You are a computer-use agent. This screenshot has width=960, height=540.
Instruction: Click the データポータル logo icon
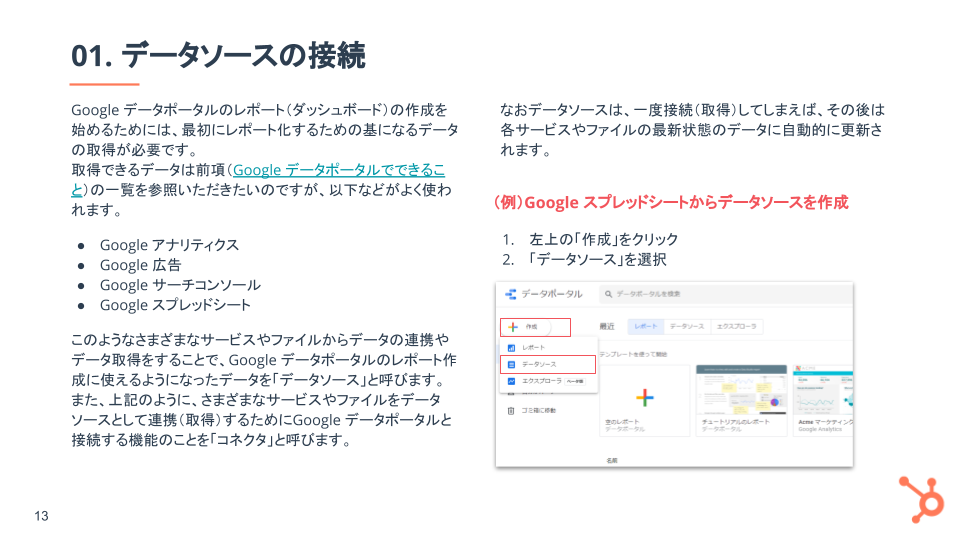pos(511,294)
